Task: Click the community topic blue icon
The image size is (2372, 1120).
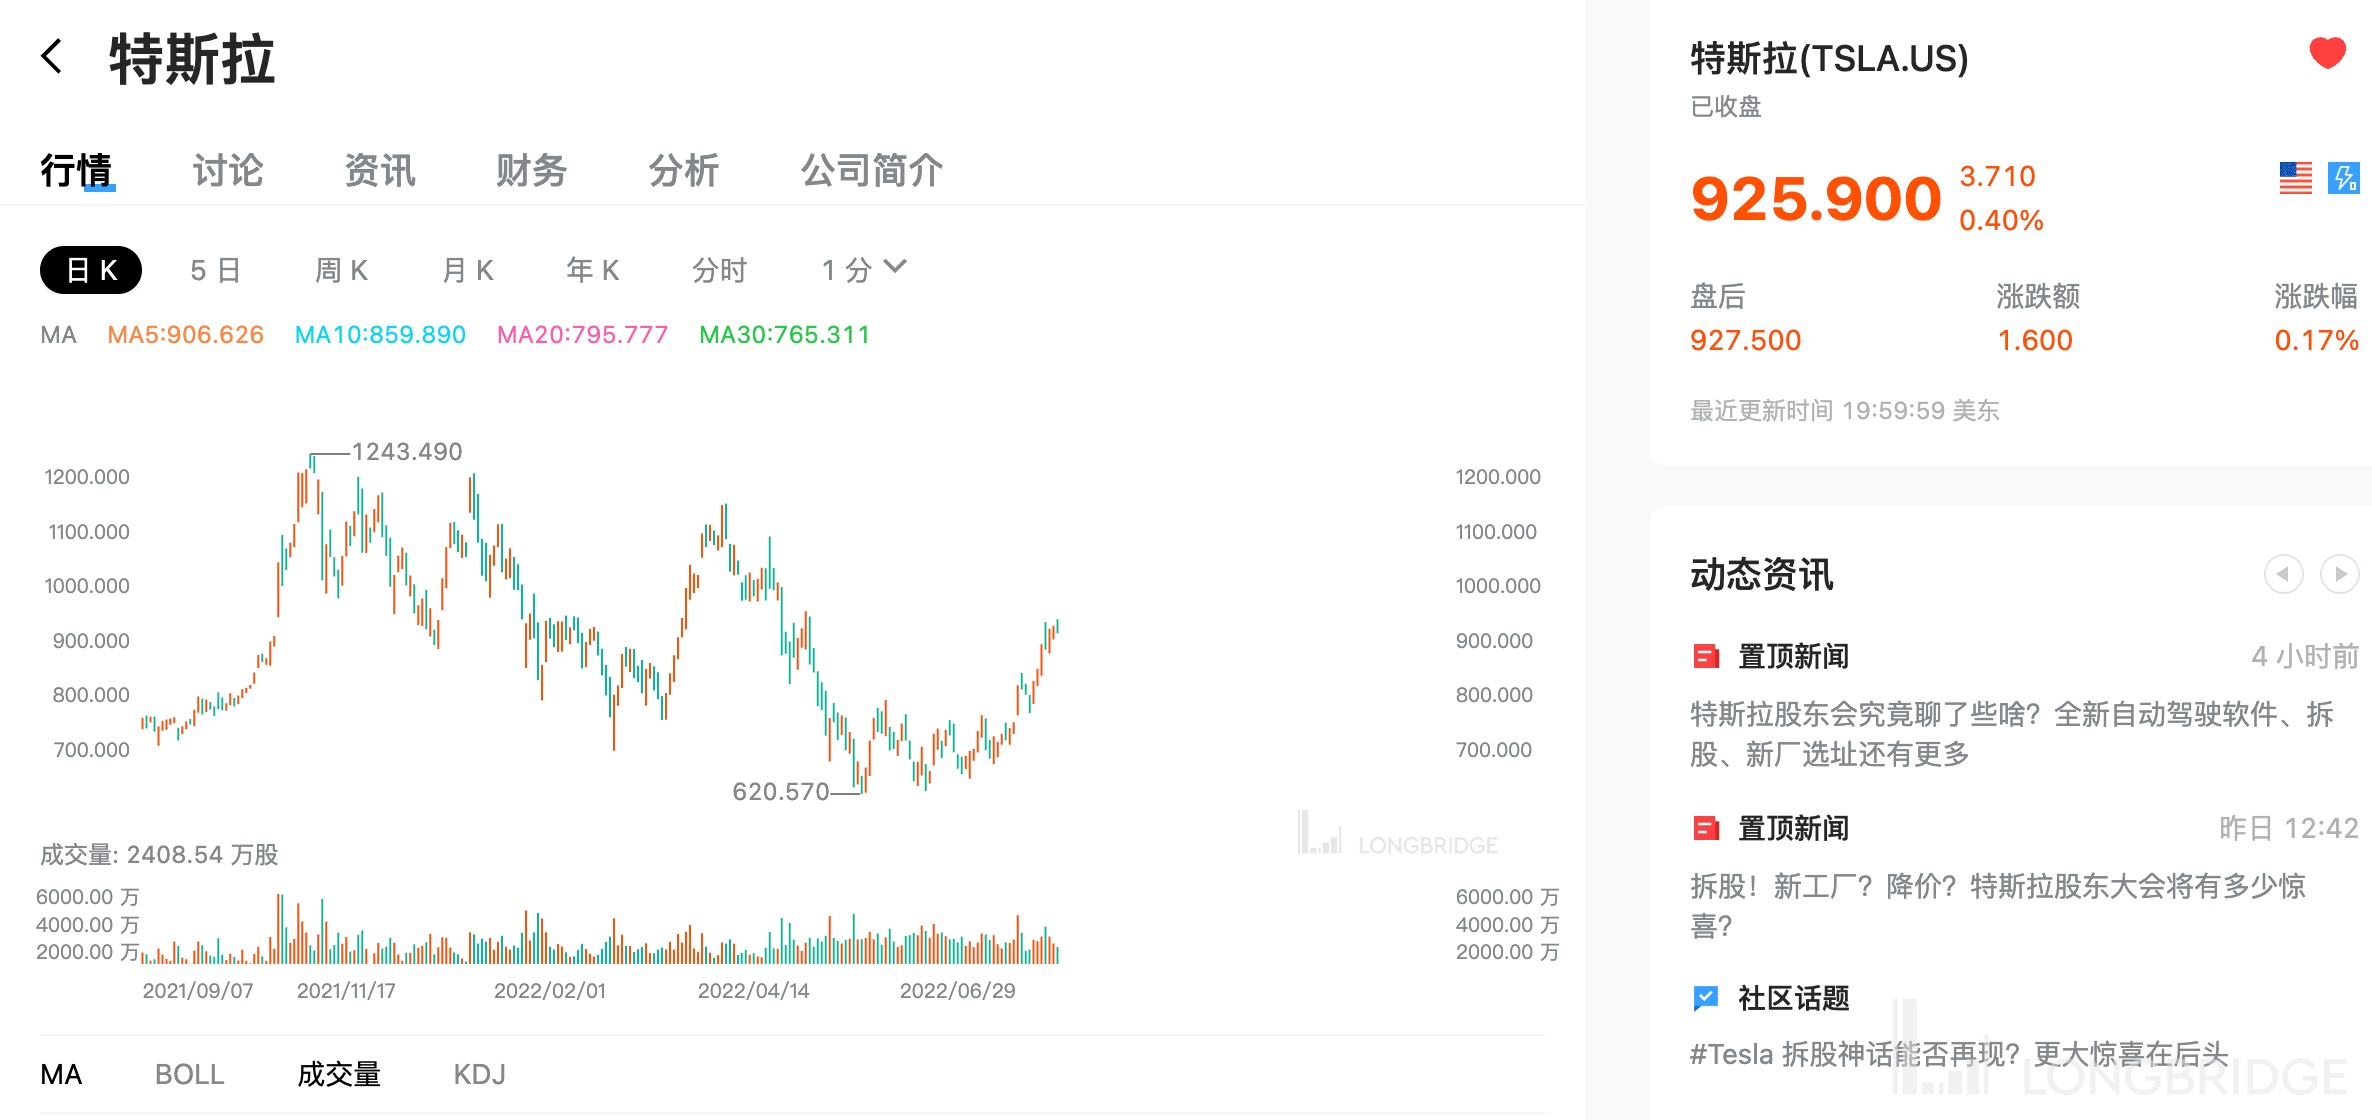Action: pos(1705,998)
